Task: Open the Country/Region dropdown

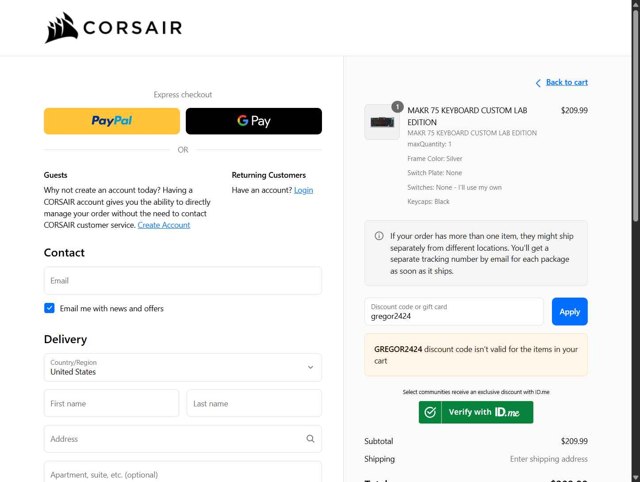Action: pos(183,367)
